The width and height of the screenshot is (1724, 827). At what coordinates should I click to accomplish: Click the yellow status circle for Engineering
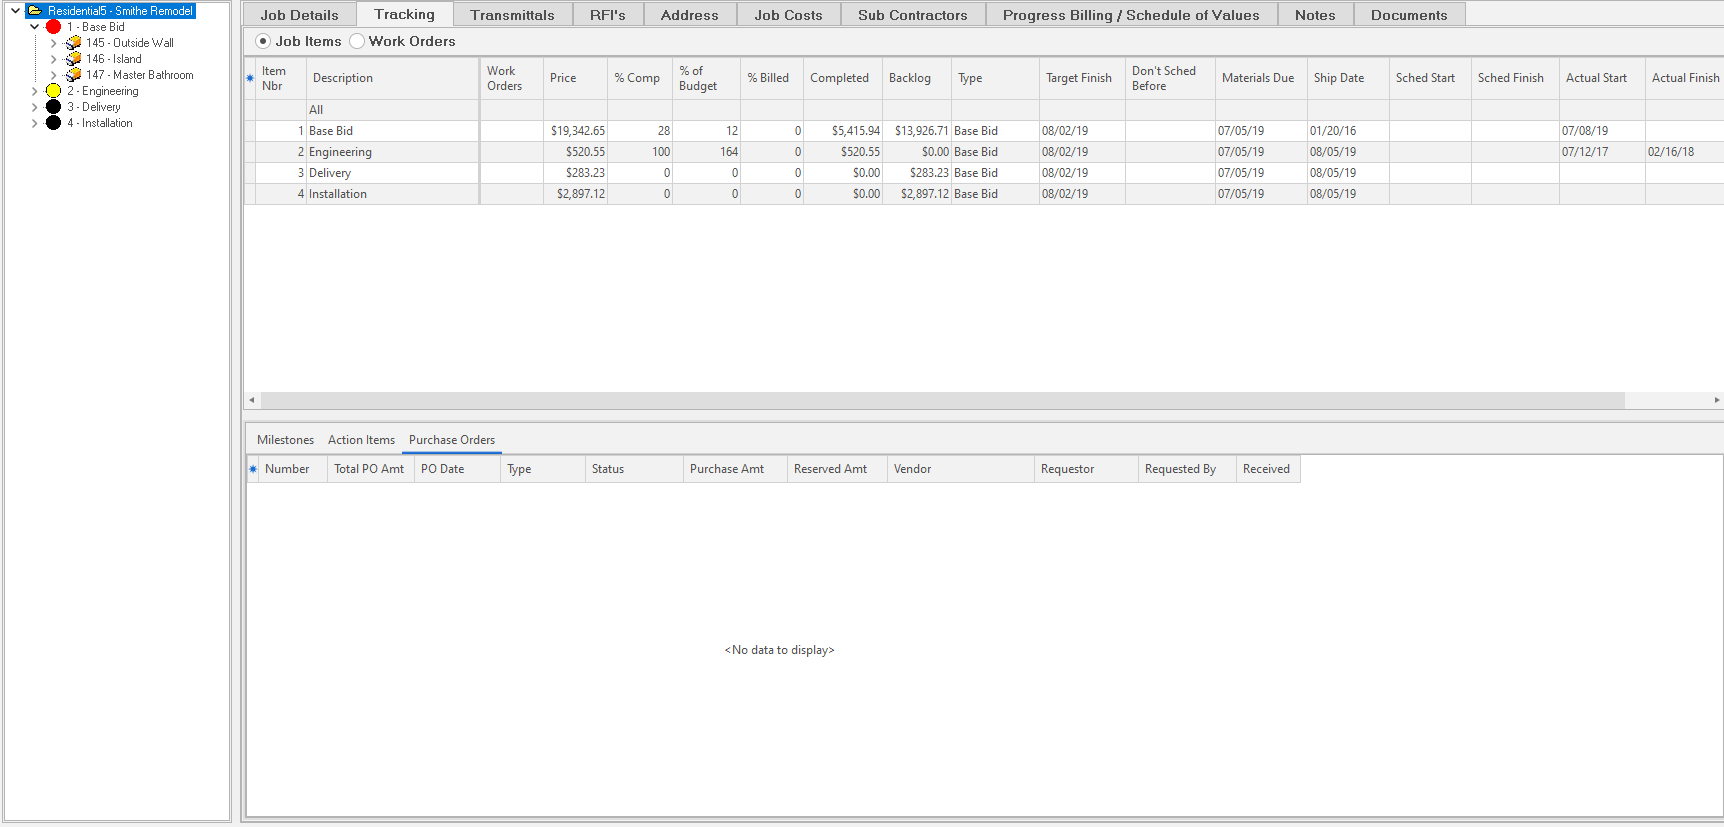(54, 91)
